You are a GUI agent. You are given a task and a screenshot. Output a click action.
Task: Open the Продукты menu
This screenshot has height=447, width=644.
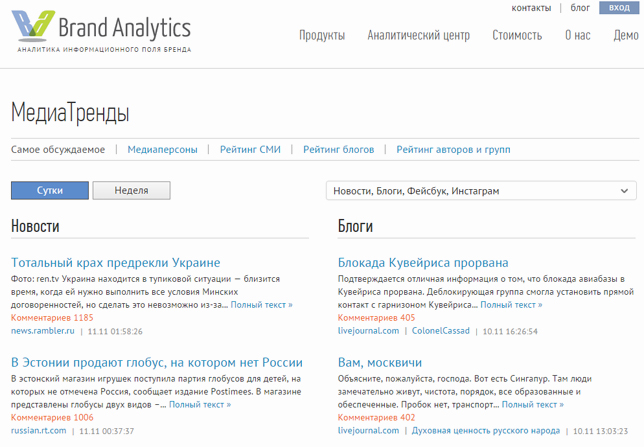coord(322,35)
